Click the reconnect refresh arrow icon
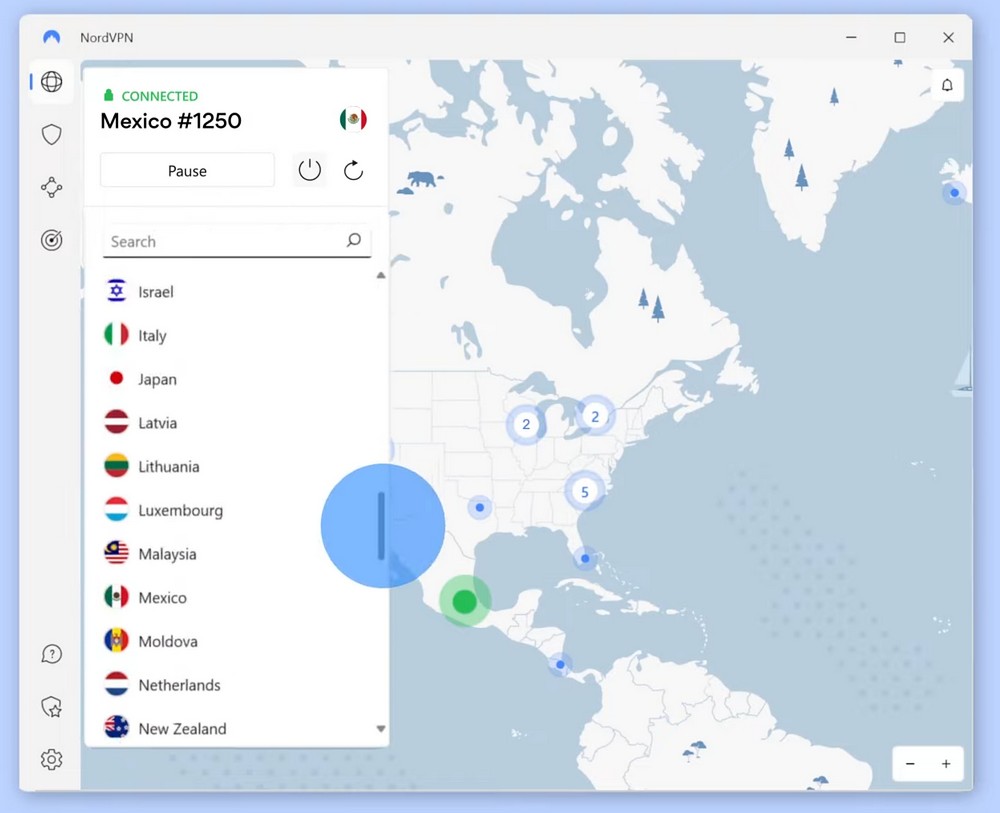 coord(353,170)
